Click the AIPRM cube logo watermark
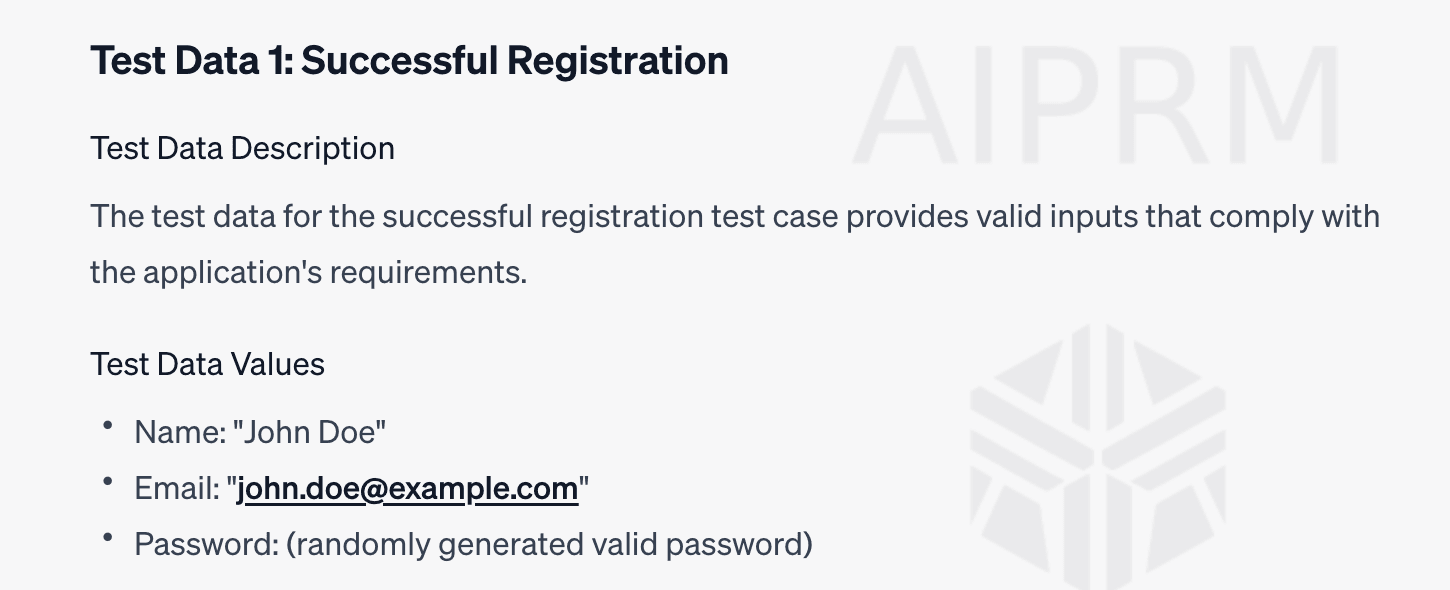The image size is (1450, 590). click(1097, 455)
